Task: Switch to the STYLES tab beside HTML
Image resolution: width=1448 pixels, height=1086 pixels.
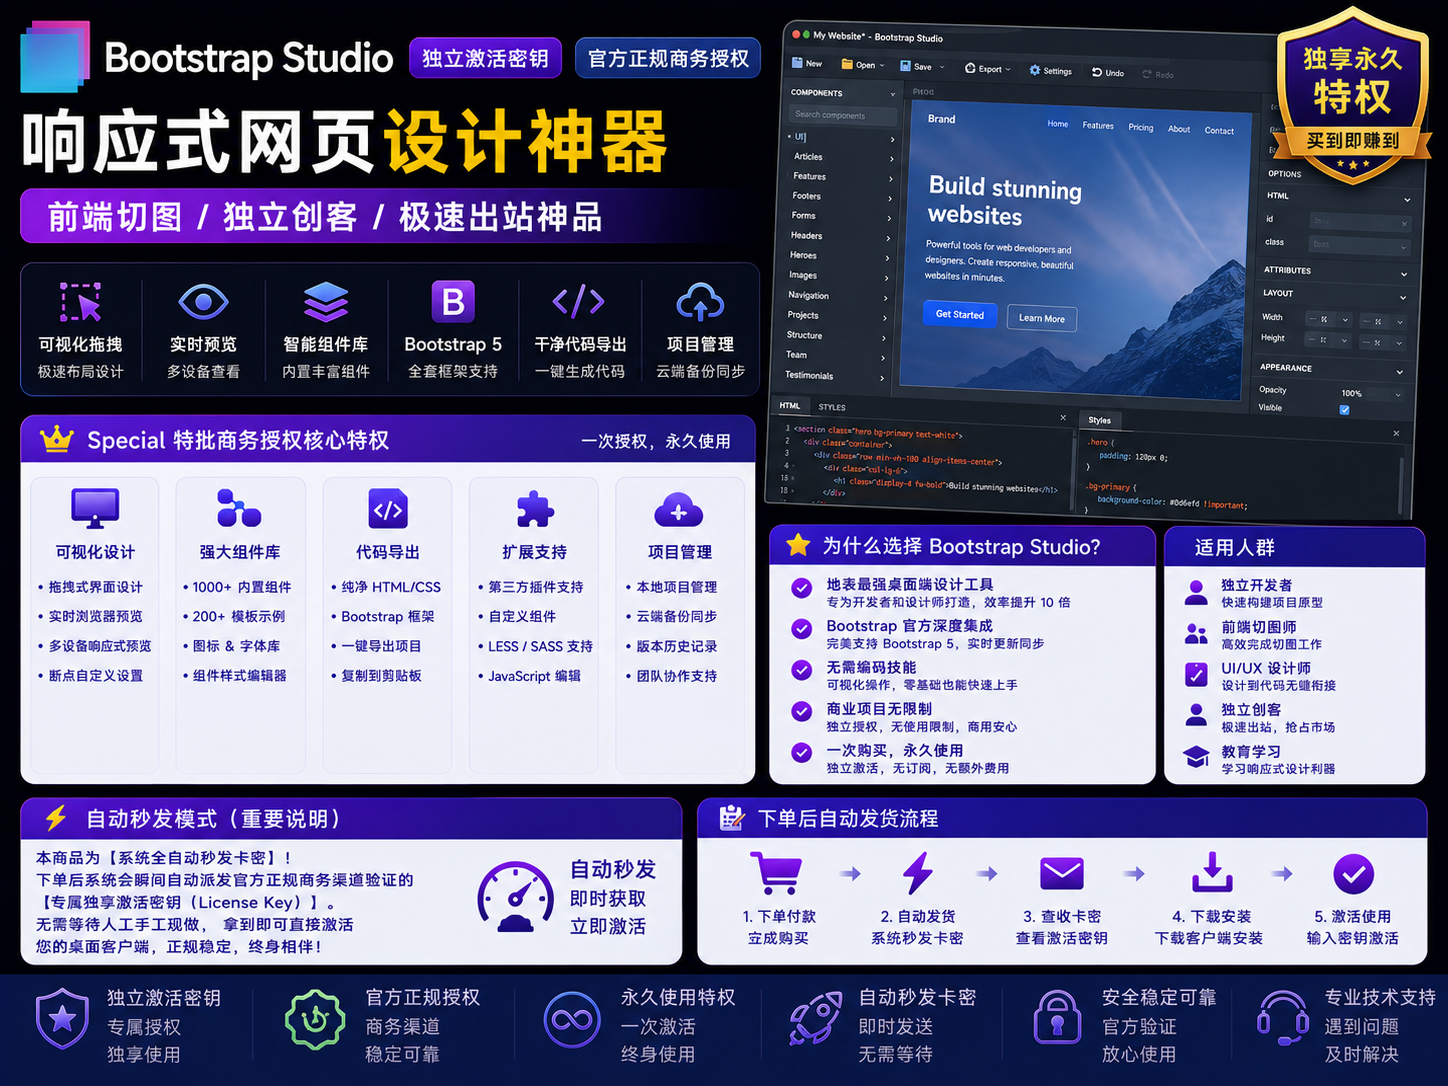Action: tap(832, 407)
